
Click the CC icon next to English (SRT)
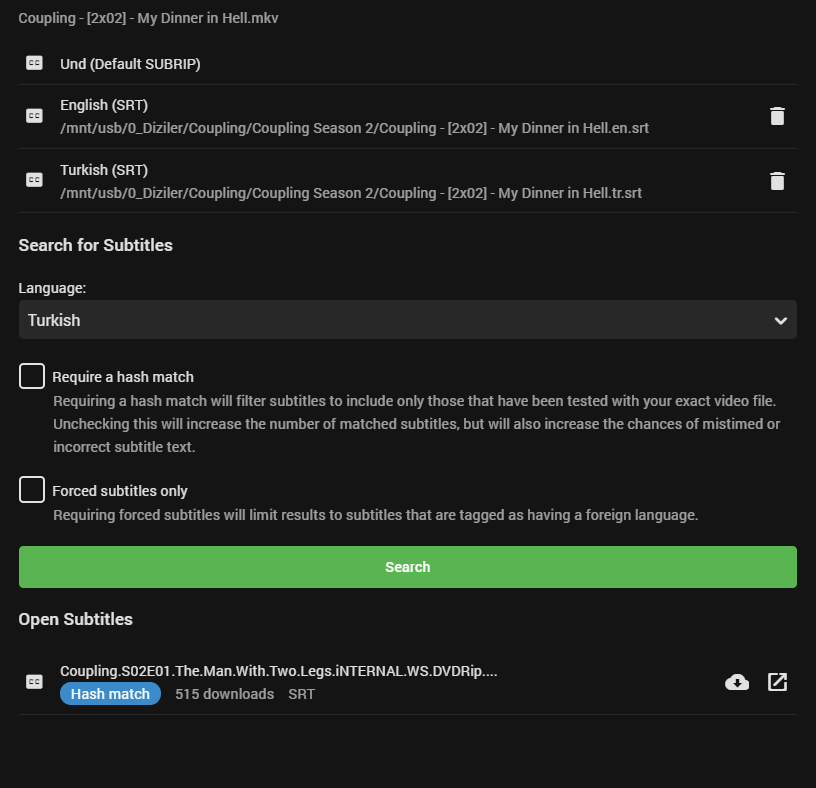click(x=34, y=116)
